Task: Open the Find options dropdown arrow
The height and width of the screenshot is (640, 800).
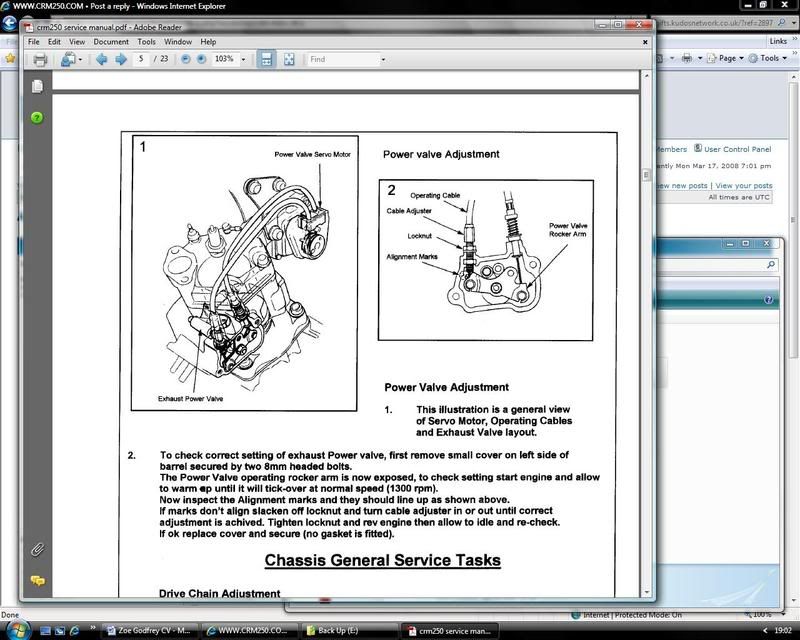Action: [x=383, y=60]
